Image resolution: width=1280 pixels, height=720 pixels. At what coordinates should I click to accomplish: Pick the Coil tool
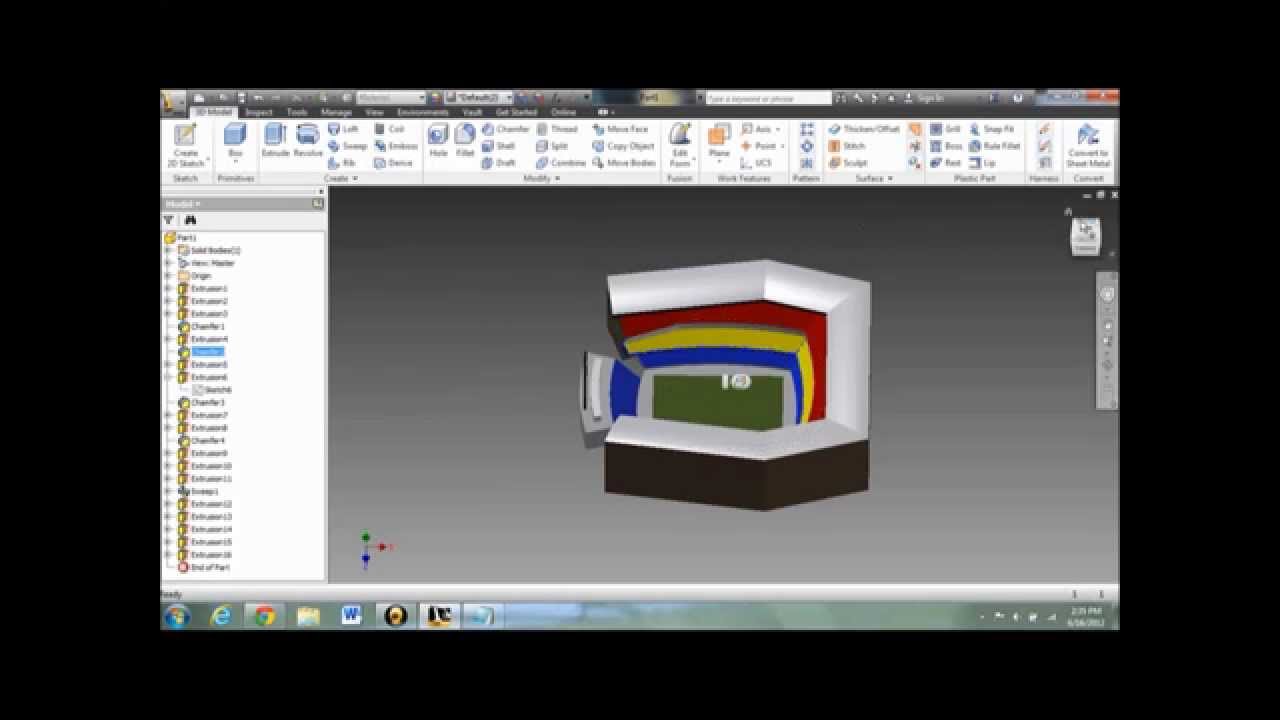click(389, 129)
